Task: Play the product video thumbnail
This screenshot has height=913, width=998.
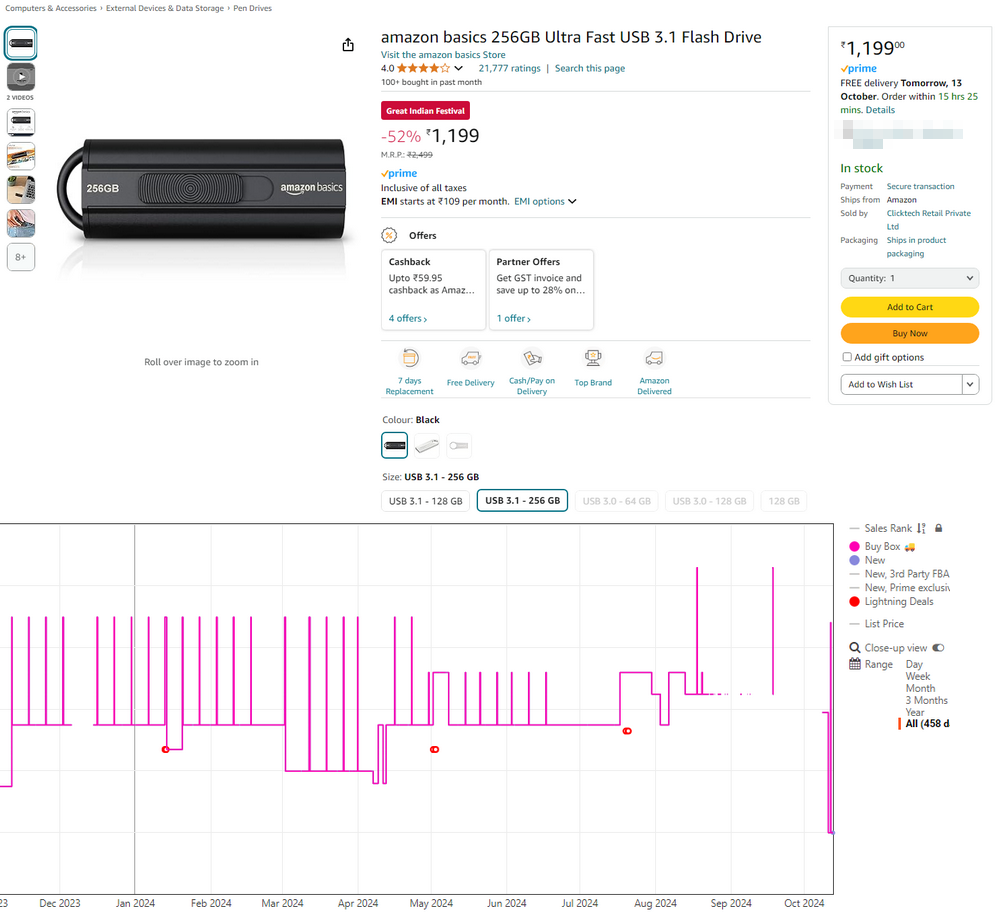Action: (21, 77)
